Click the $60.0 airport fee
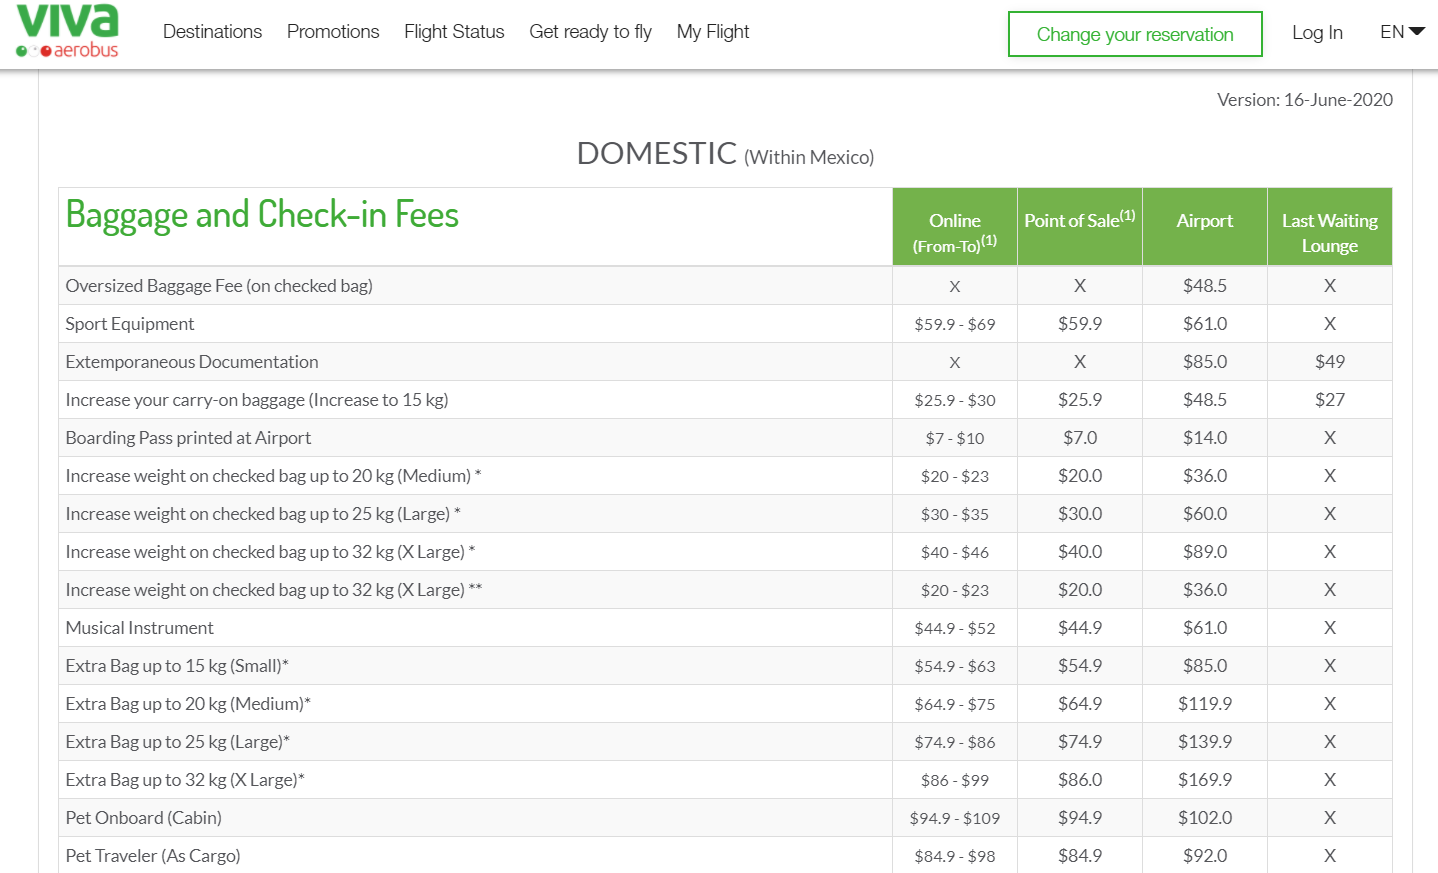This screenshot has height=873, width=1438. pyautogui.click(x=1205, y=514)
